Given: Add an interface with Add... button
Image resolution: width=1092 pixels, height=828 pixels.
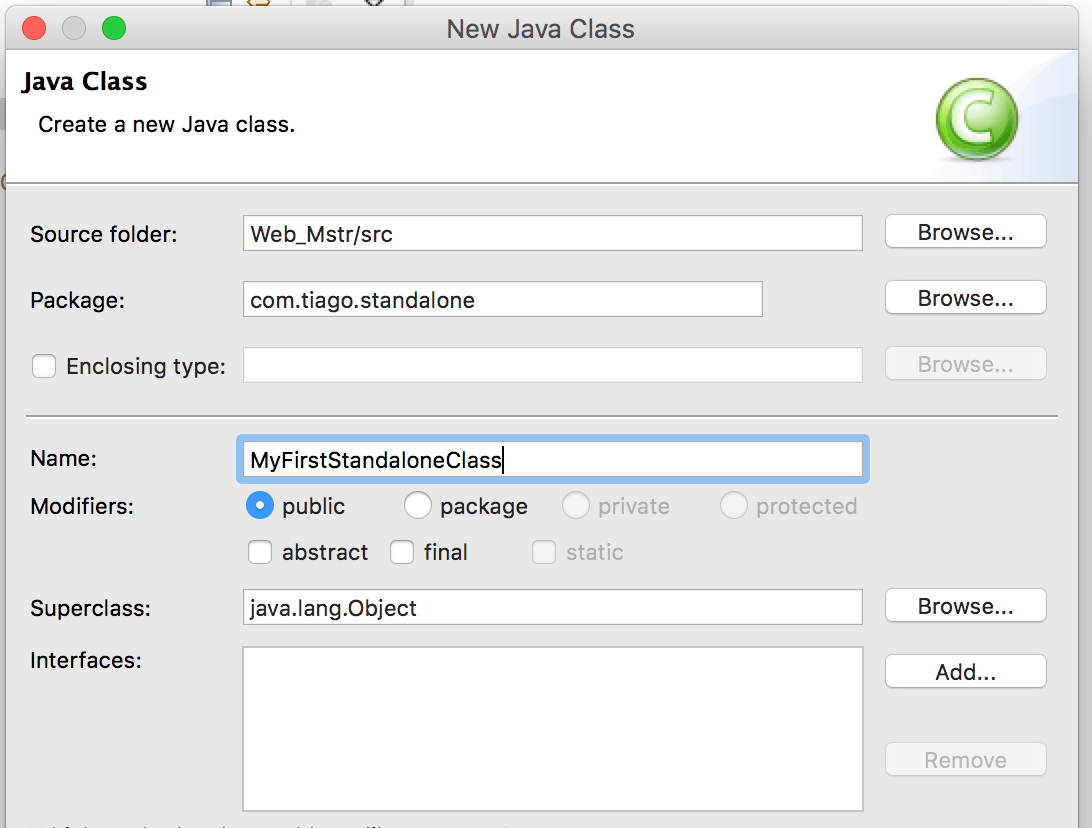Looking at the screenshot, I should pyautogui.click(x=965, y=672).
